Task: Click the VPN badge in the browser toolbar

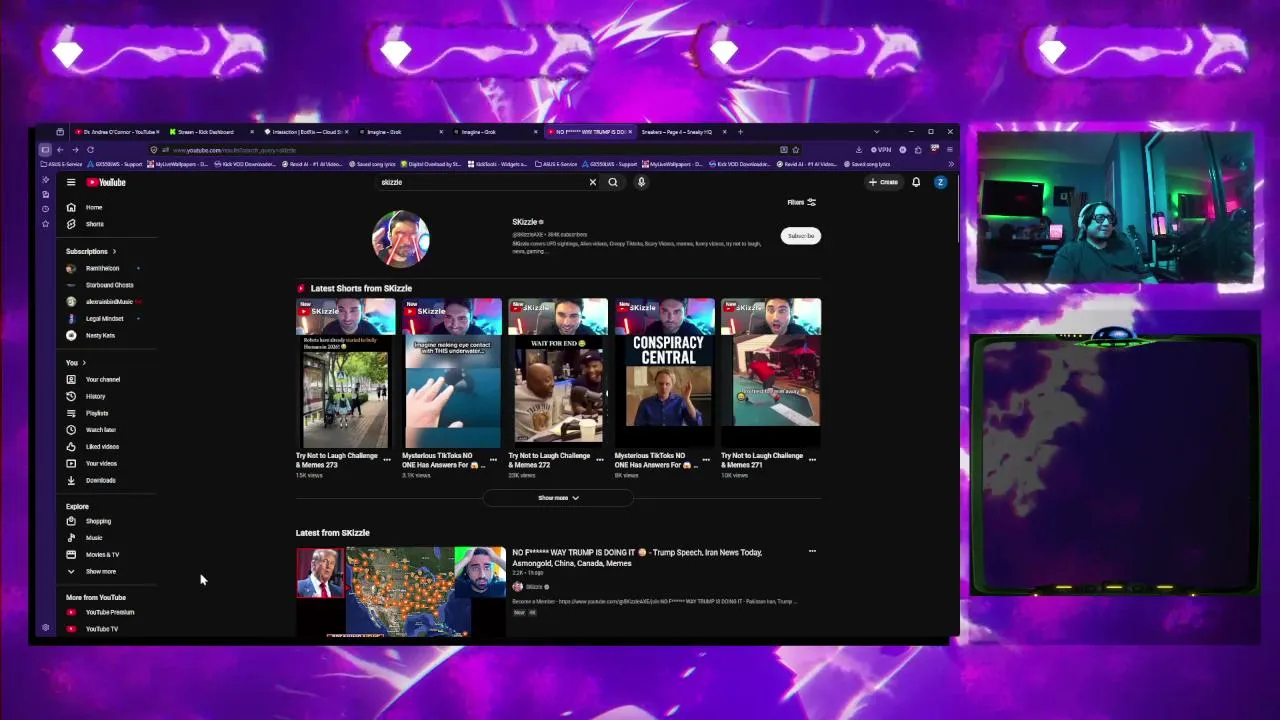Action: point(881,150)
